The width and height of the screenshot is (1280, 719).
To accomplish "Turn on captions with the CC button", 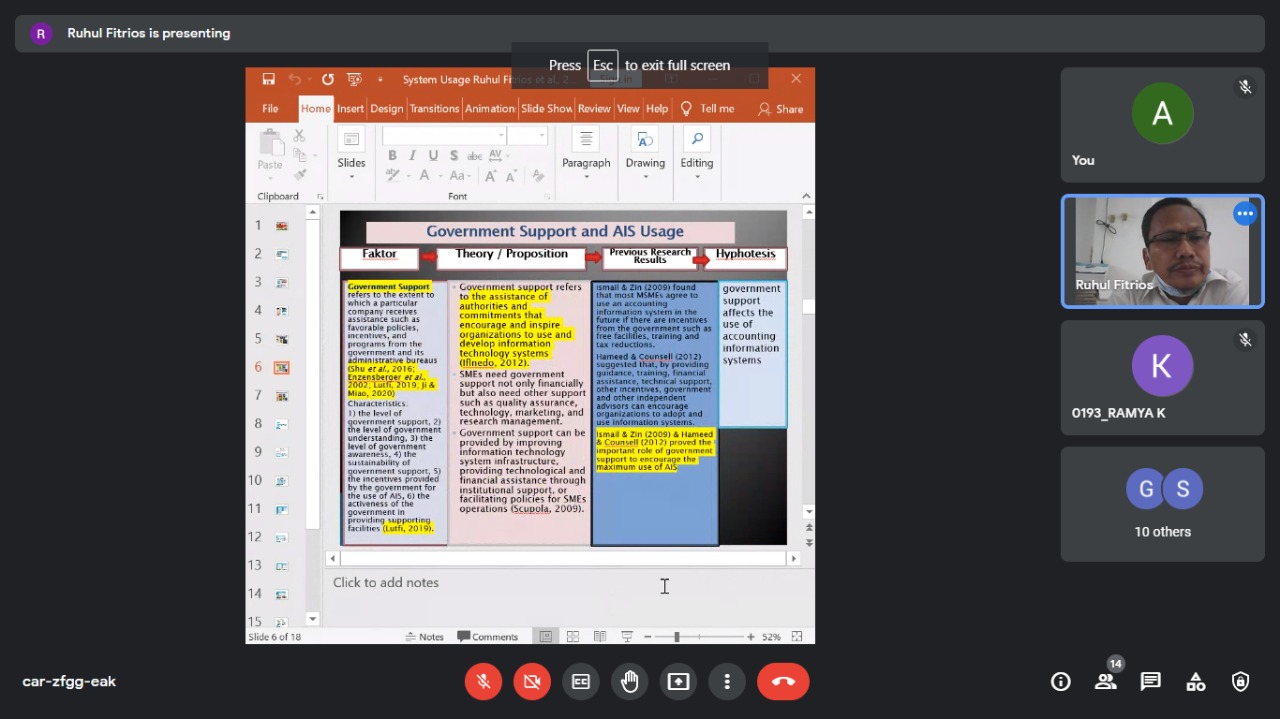I will 581,682.
